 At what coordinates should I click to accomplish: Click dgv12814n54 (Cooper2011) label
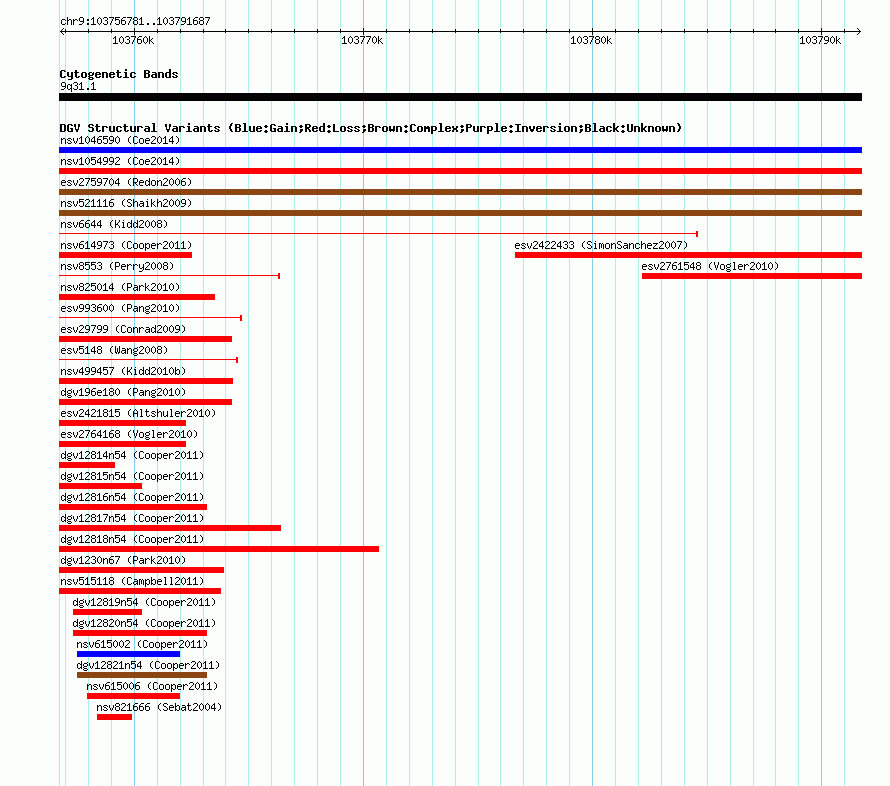[132, 455]
